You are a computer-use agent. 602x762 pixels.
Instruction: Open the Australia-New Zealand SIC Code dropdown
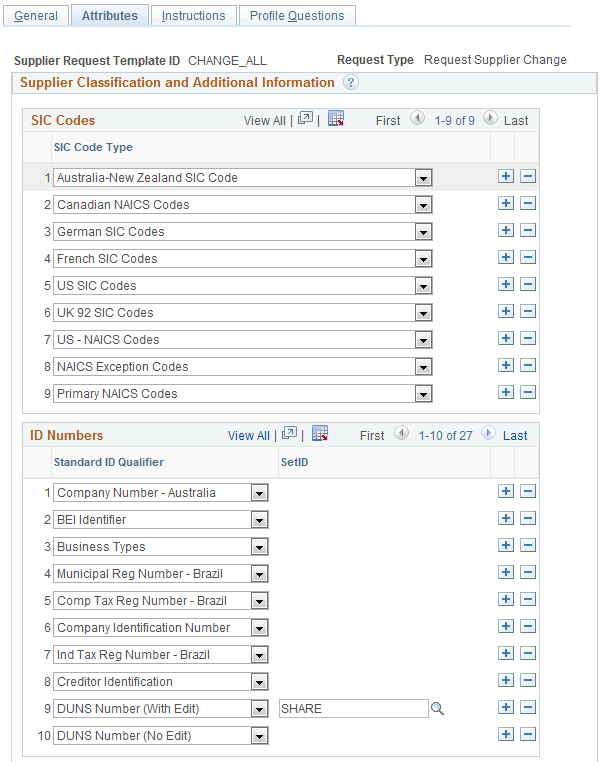pyautogui.click(x=423, y=178)
